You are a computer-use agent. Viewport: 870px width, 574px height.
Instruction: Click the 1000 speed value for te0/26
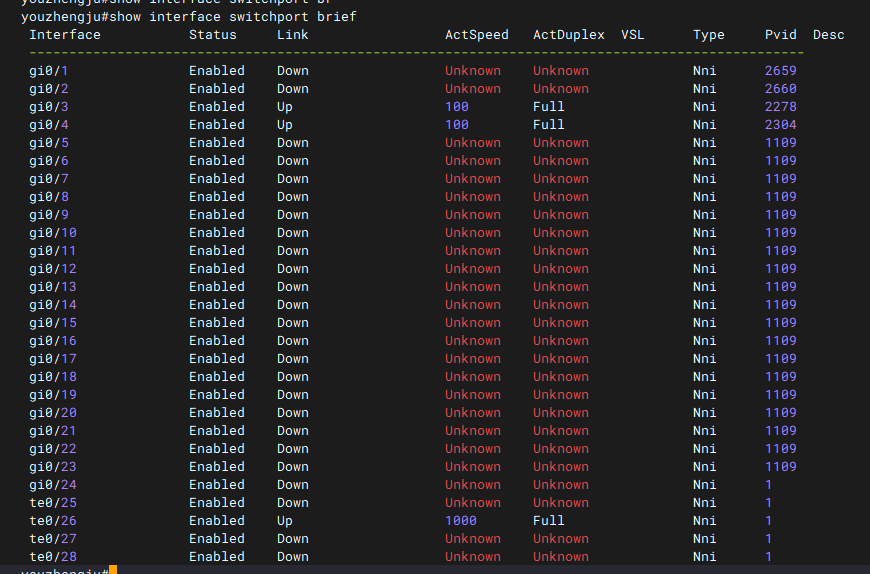point(461,521)
